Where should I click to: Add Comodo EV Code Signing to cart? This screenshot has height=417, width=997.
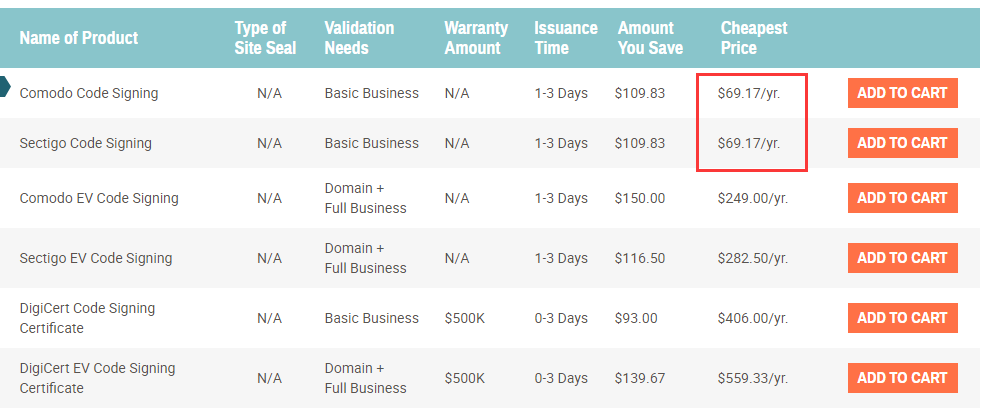point(902,198)
